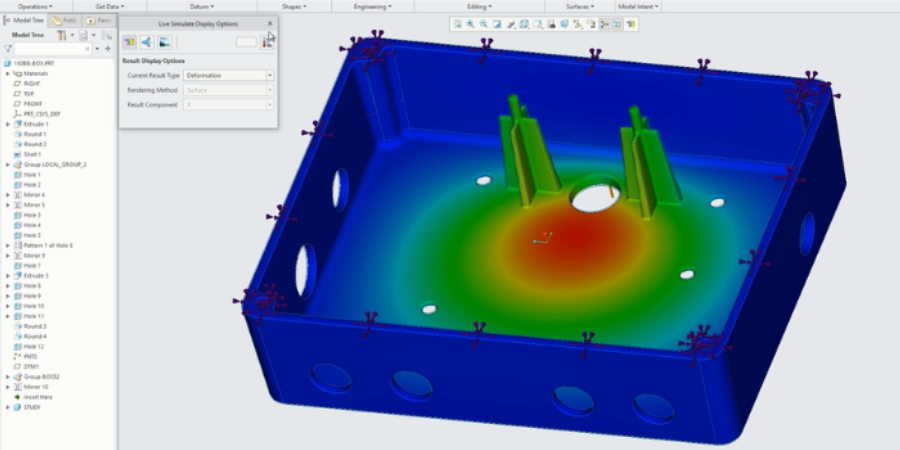Click the model tree settings hammer icon
The height and width of the screenshot is (450, 900).
coord(62,35)
